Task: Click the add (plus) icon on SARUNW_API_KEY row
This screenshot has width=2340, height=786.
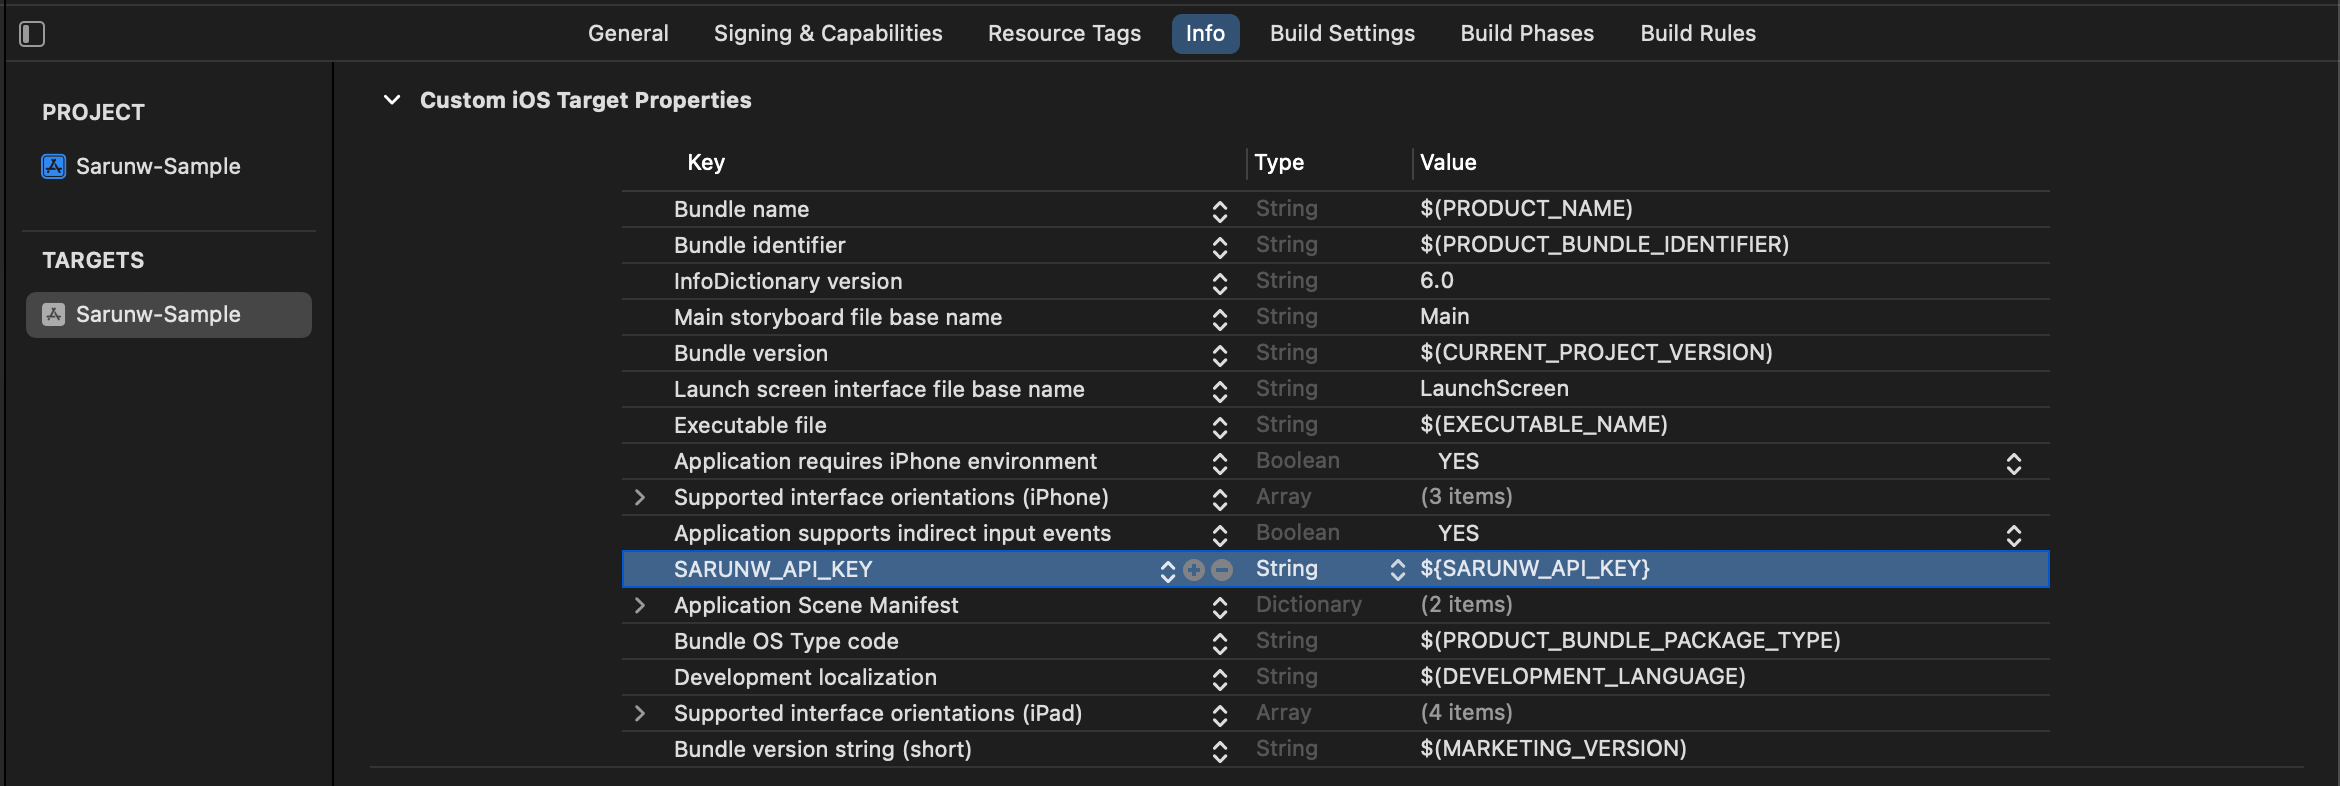Action: pos(1193,570)
